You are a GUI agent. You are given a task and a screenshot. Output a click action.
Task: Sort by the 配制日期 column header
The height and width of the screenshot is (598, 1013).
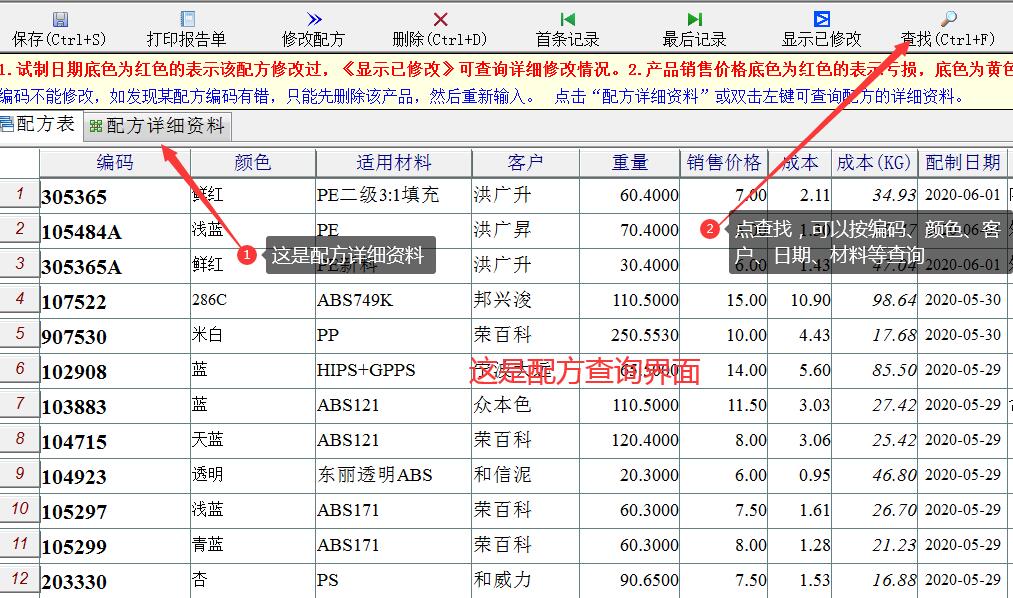(962, 162)
